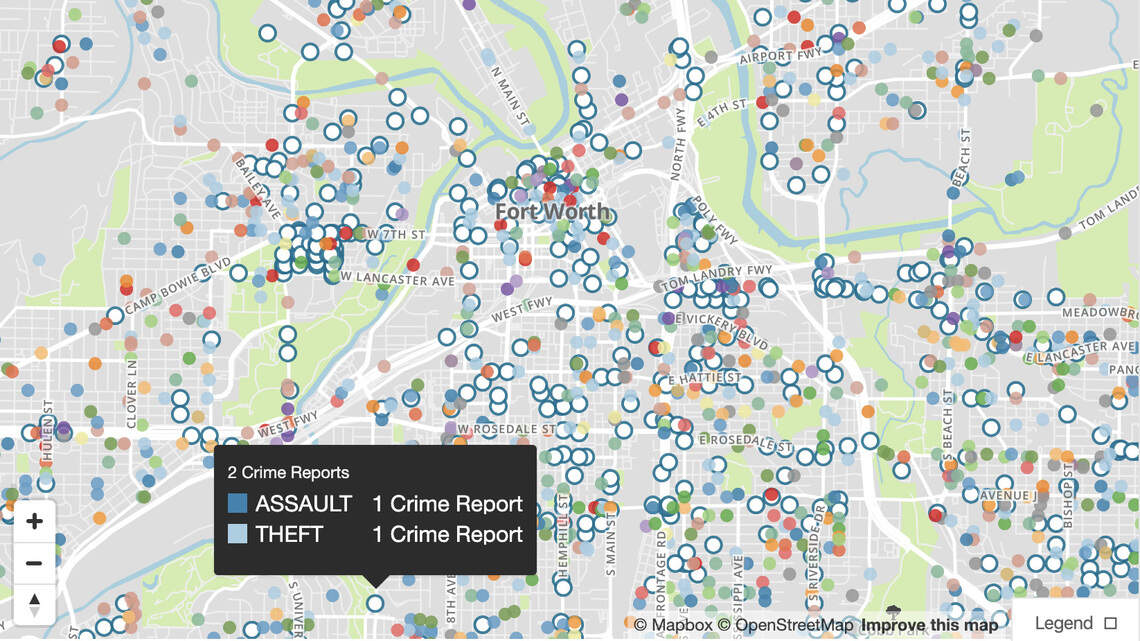Click the N MAIN ST street label
Screen dimensions: 1140x641
click(510, 96)
